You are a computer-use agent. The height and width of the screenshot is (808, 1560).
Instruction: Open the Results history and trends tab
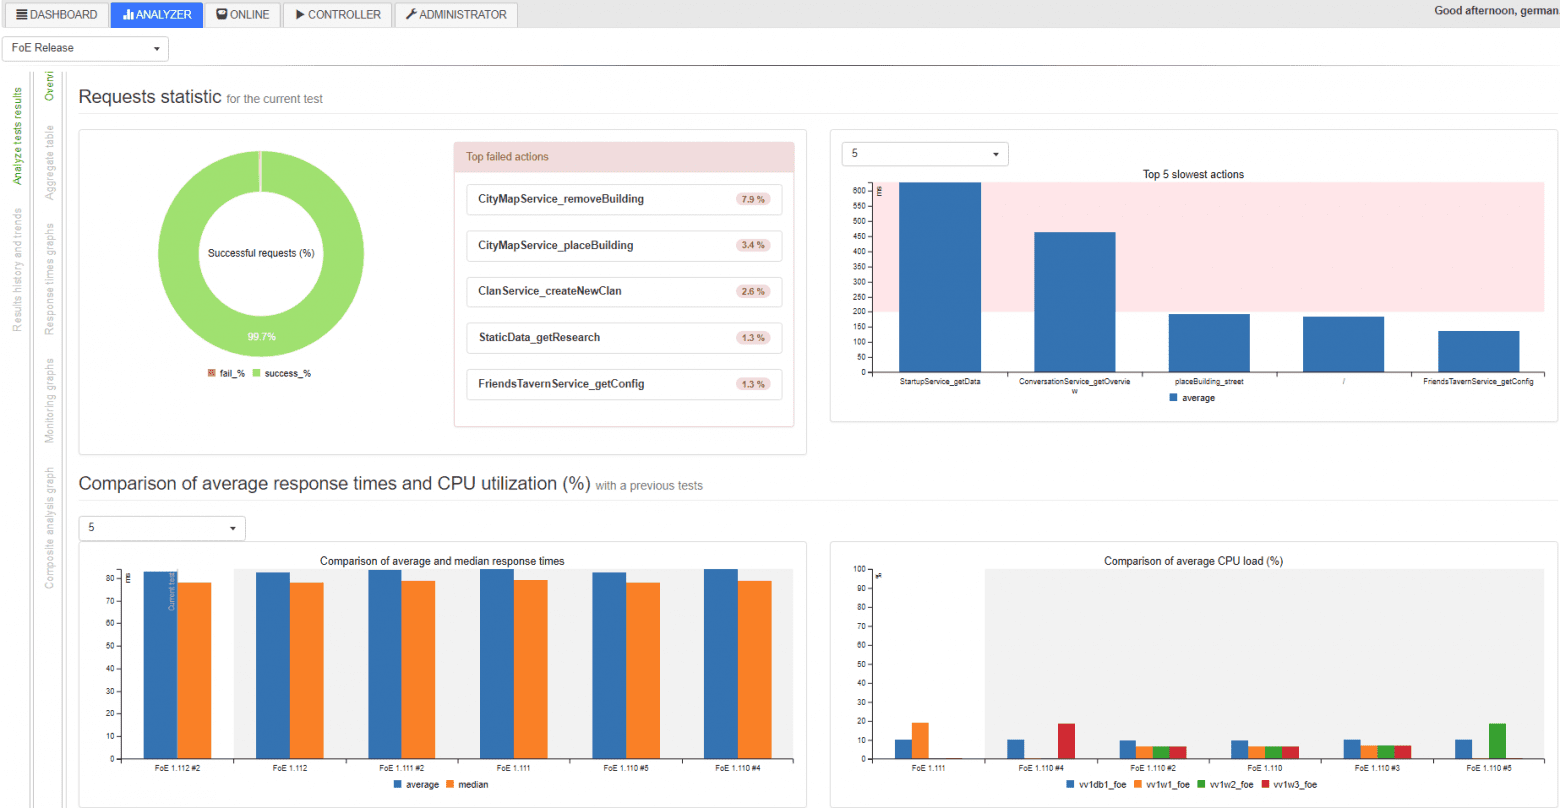pos(17,270)
